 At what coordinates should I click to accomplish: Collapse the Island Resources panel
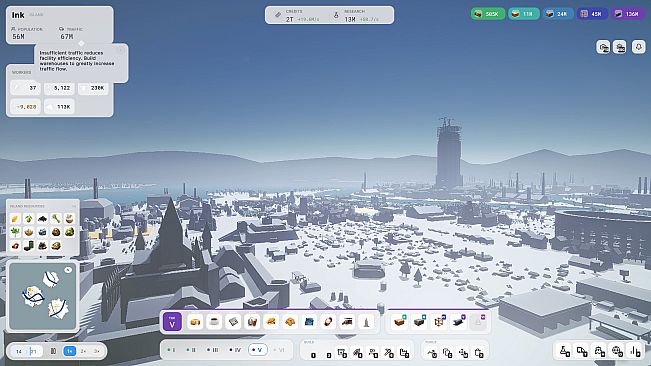coord(74,206)
